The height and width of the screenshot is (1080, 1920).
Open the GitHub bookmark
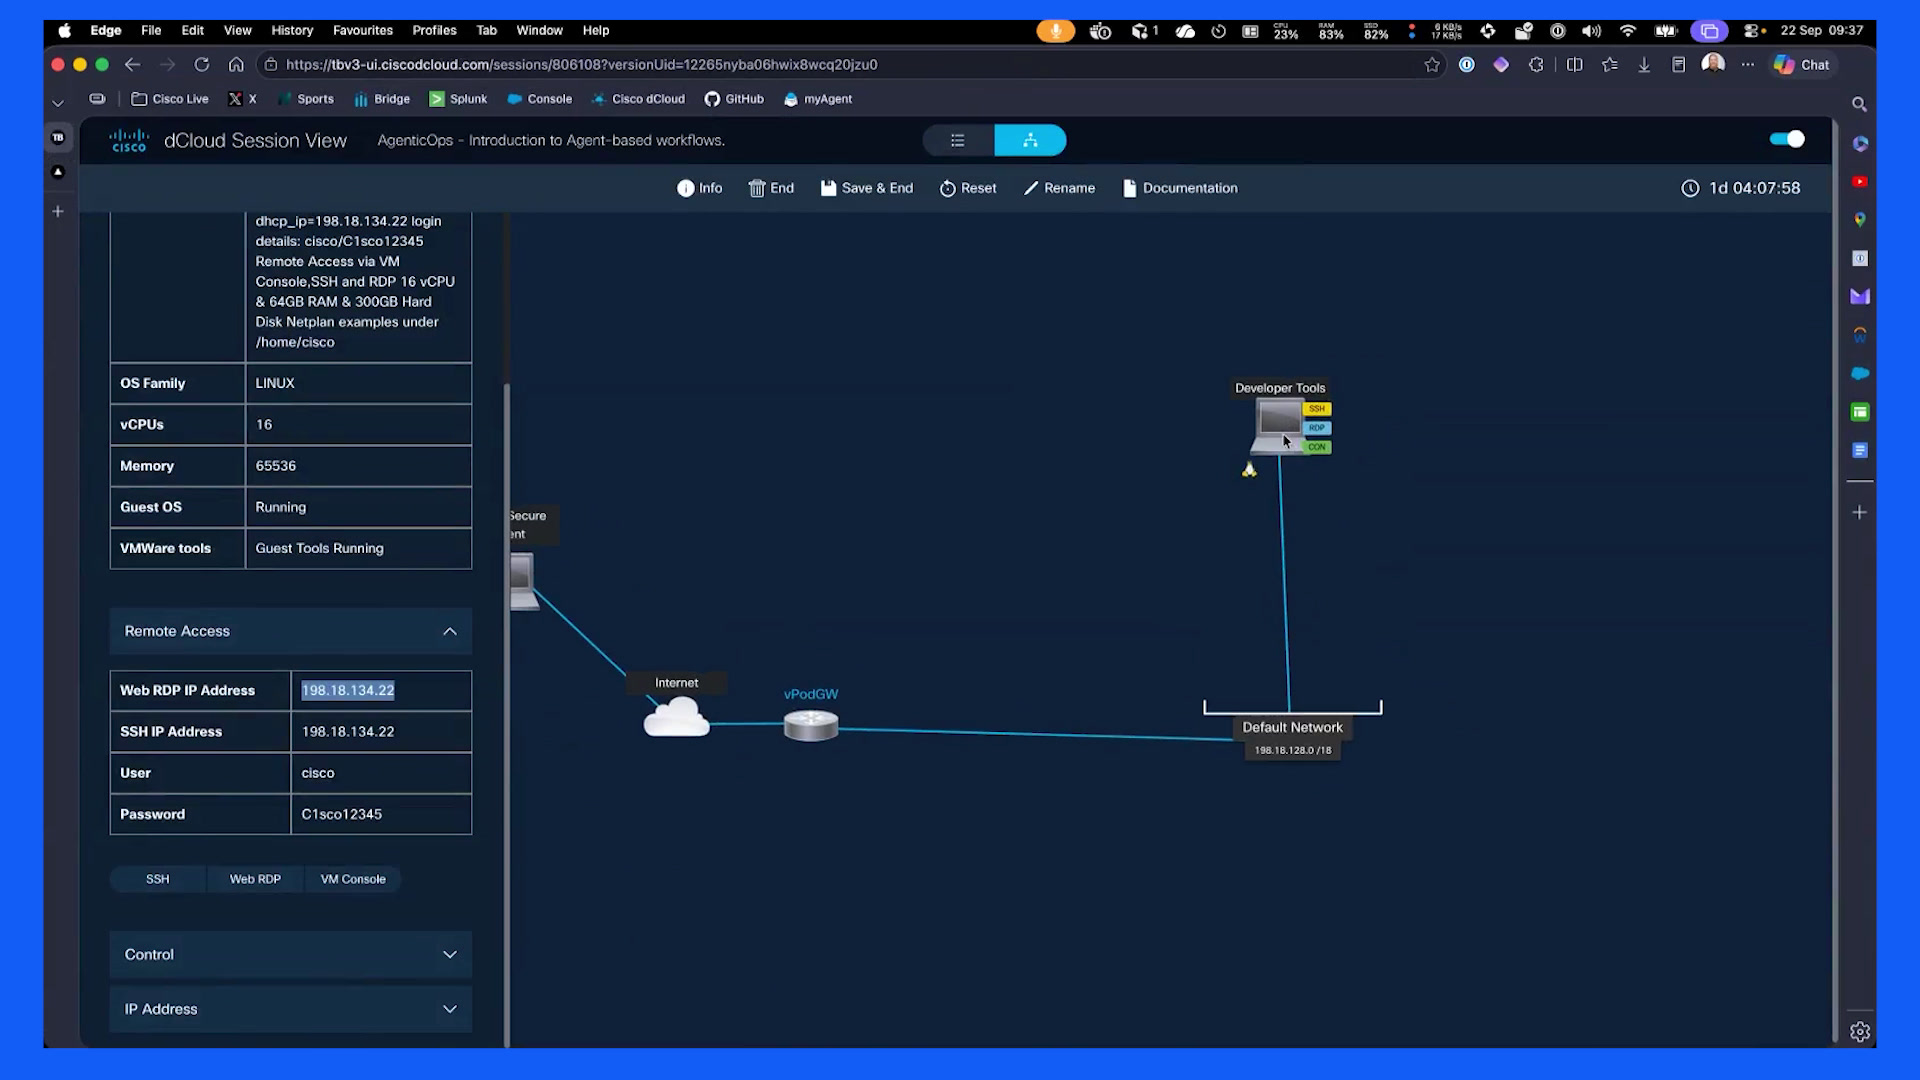(734, 99)
